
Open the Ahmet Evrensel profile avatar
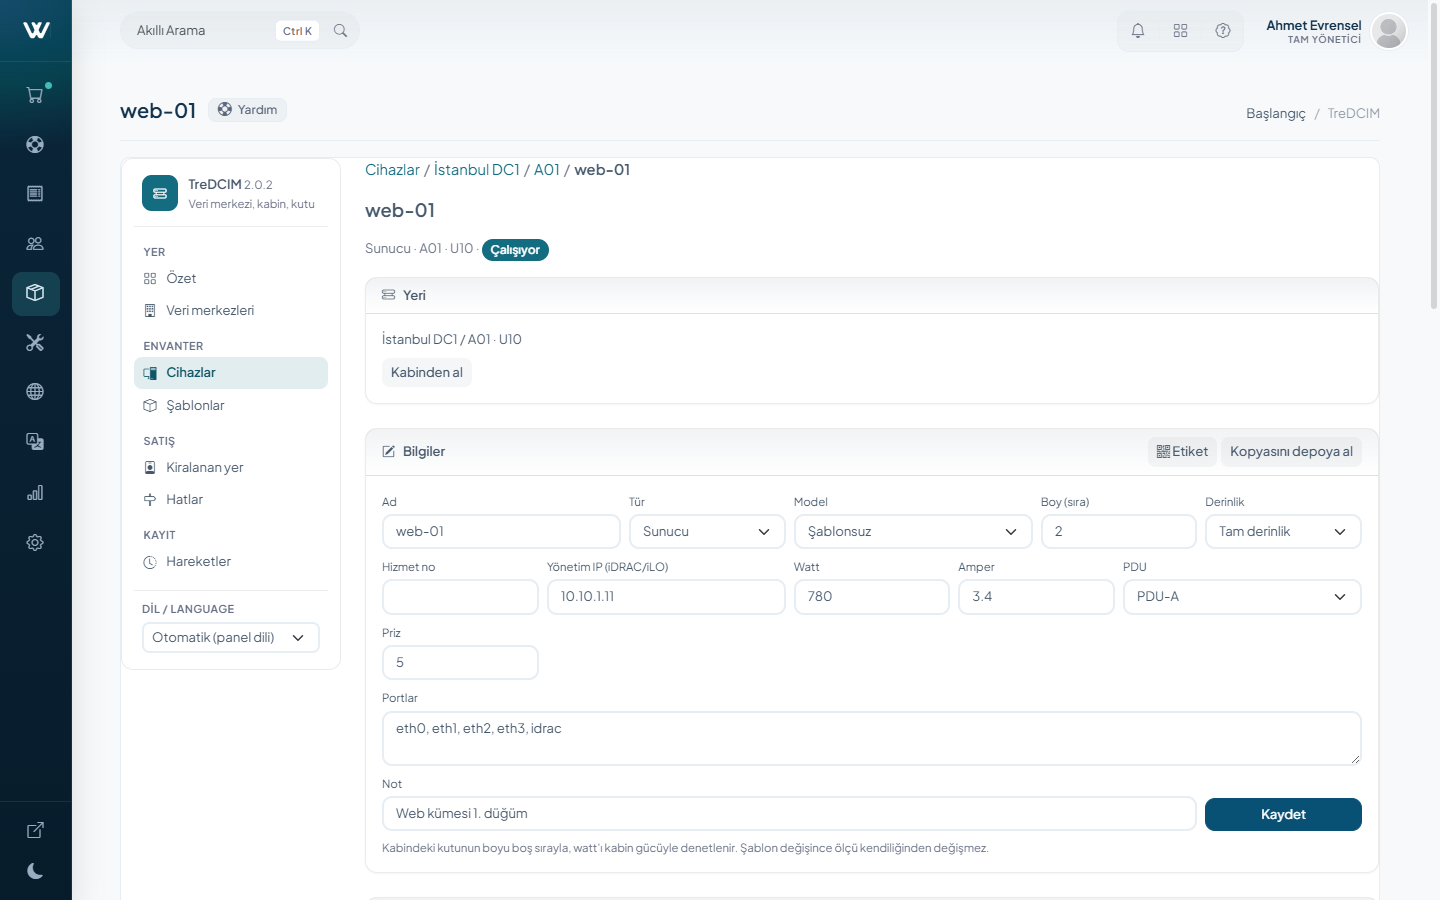(1389, 31)
